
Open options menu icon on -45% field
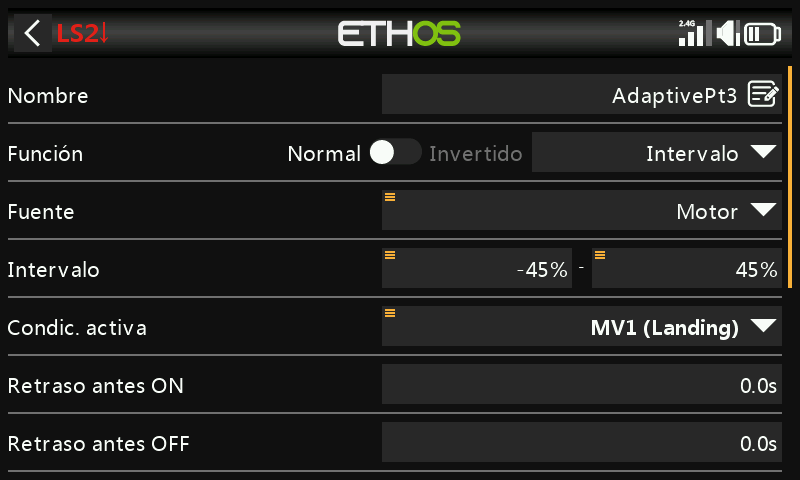click(x=390, y=255)
